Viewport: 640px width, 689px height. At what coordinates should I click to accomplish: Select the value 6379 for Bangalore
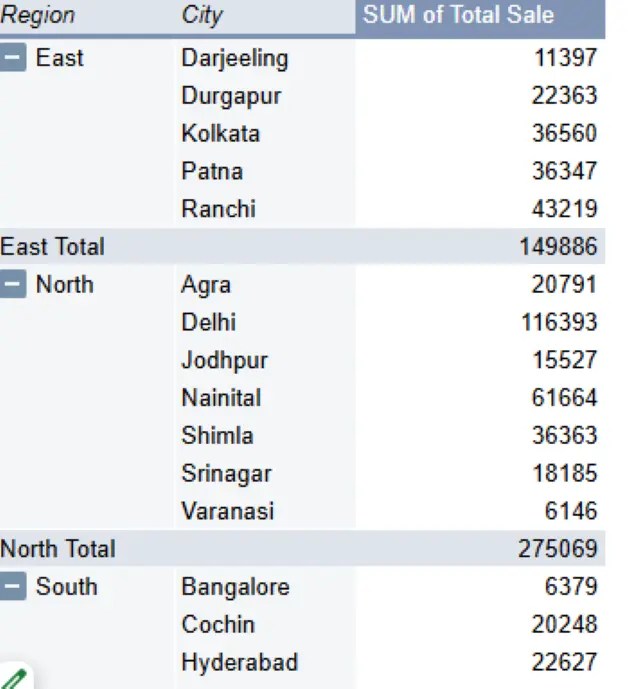pyautogui.click(x=571, y=586)
